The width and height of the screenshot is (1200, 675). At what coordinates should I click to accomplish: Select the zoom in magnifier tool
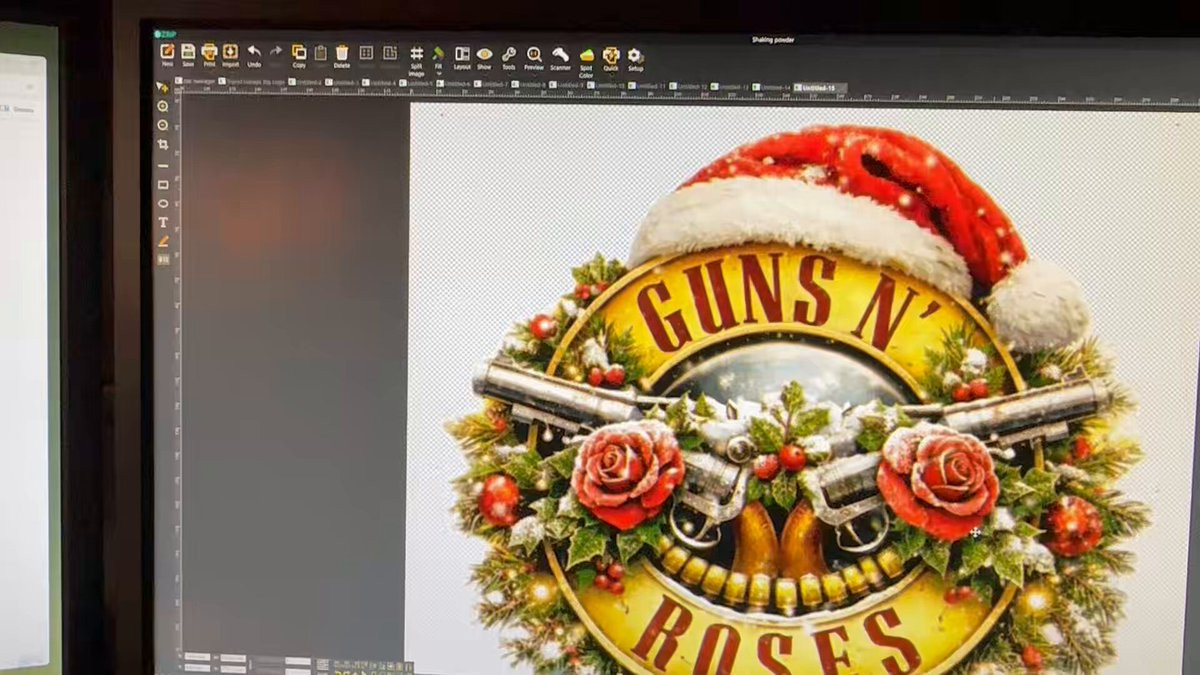(163, 106)
